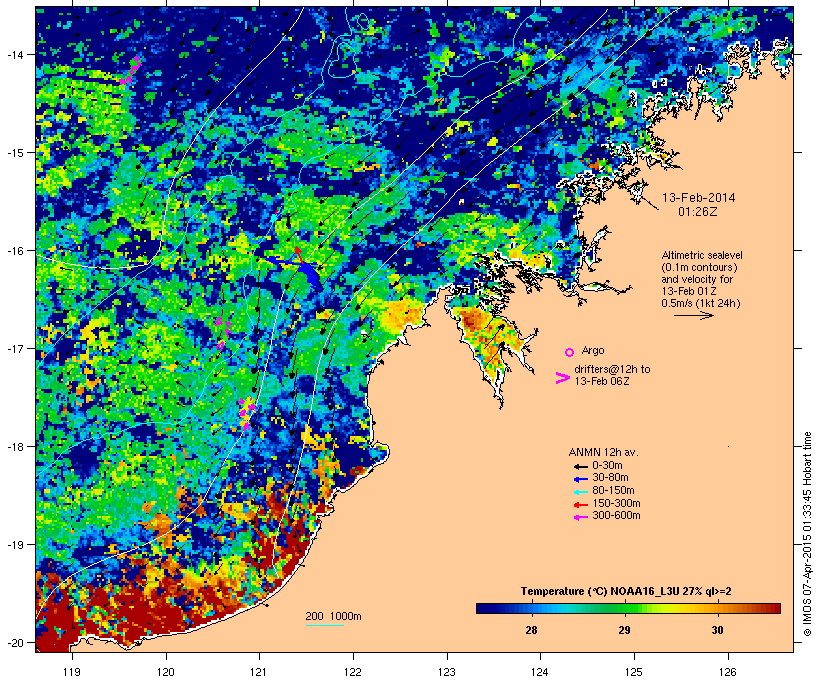Viewport: 820px width, 680px height.
Task: Click the '13-Feb 01Z' altimetry time label
Action: [x=689, y=291]
